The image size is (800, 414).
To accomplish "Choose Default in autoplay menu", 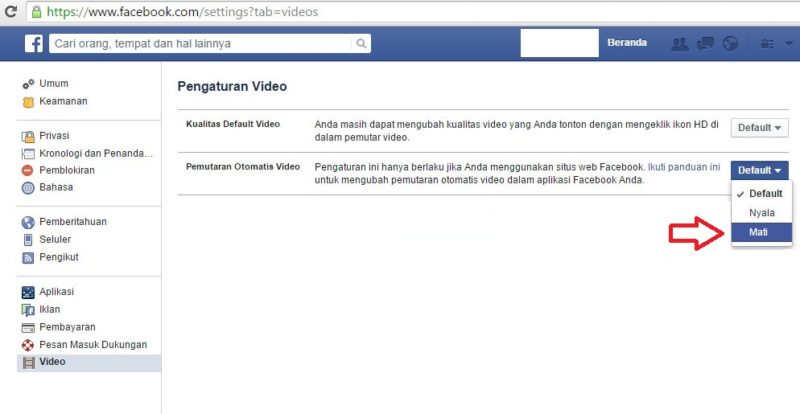I will (761, 194).
